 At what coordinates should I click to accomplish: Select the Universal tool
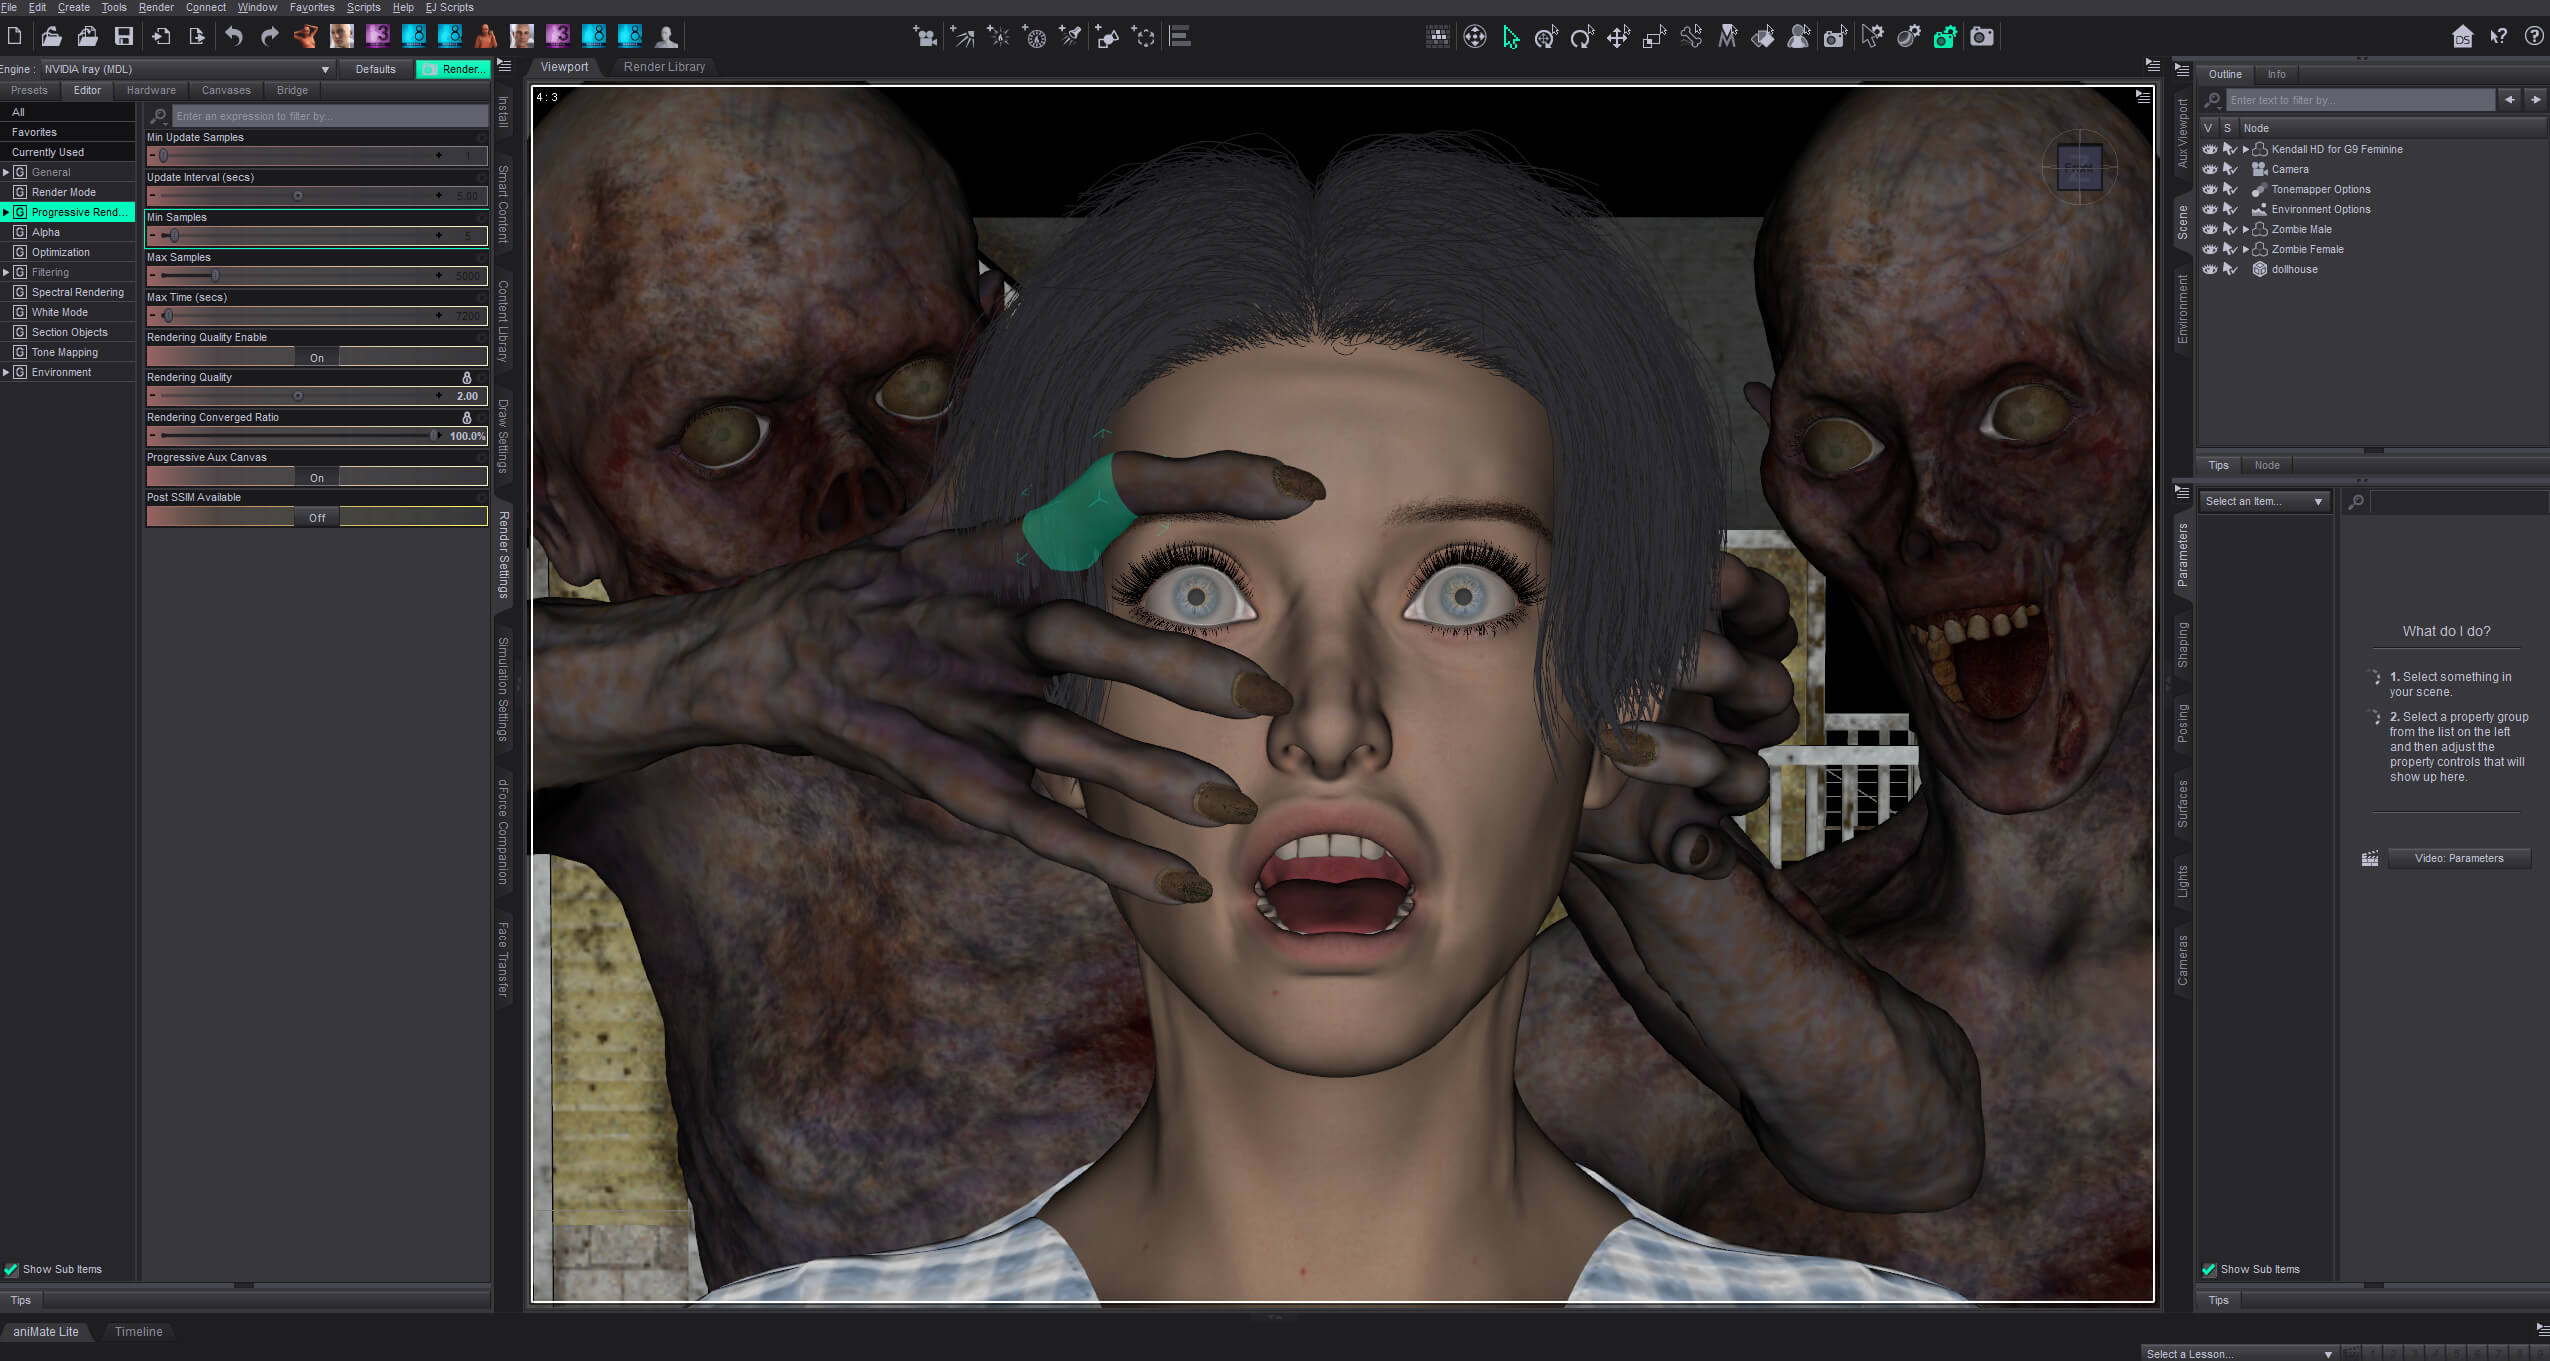(x=1546, y=37)
